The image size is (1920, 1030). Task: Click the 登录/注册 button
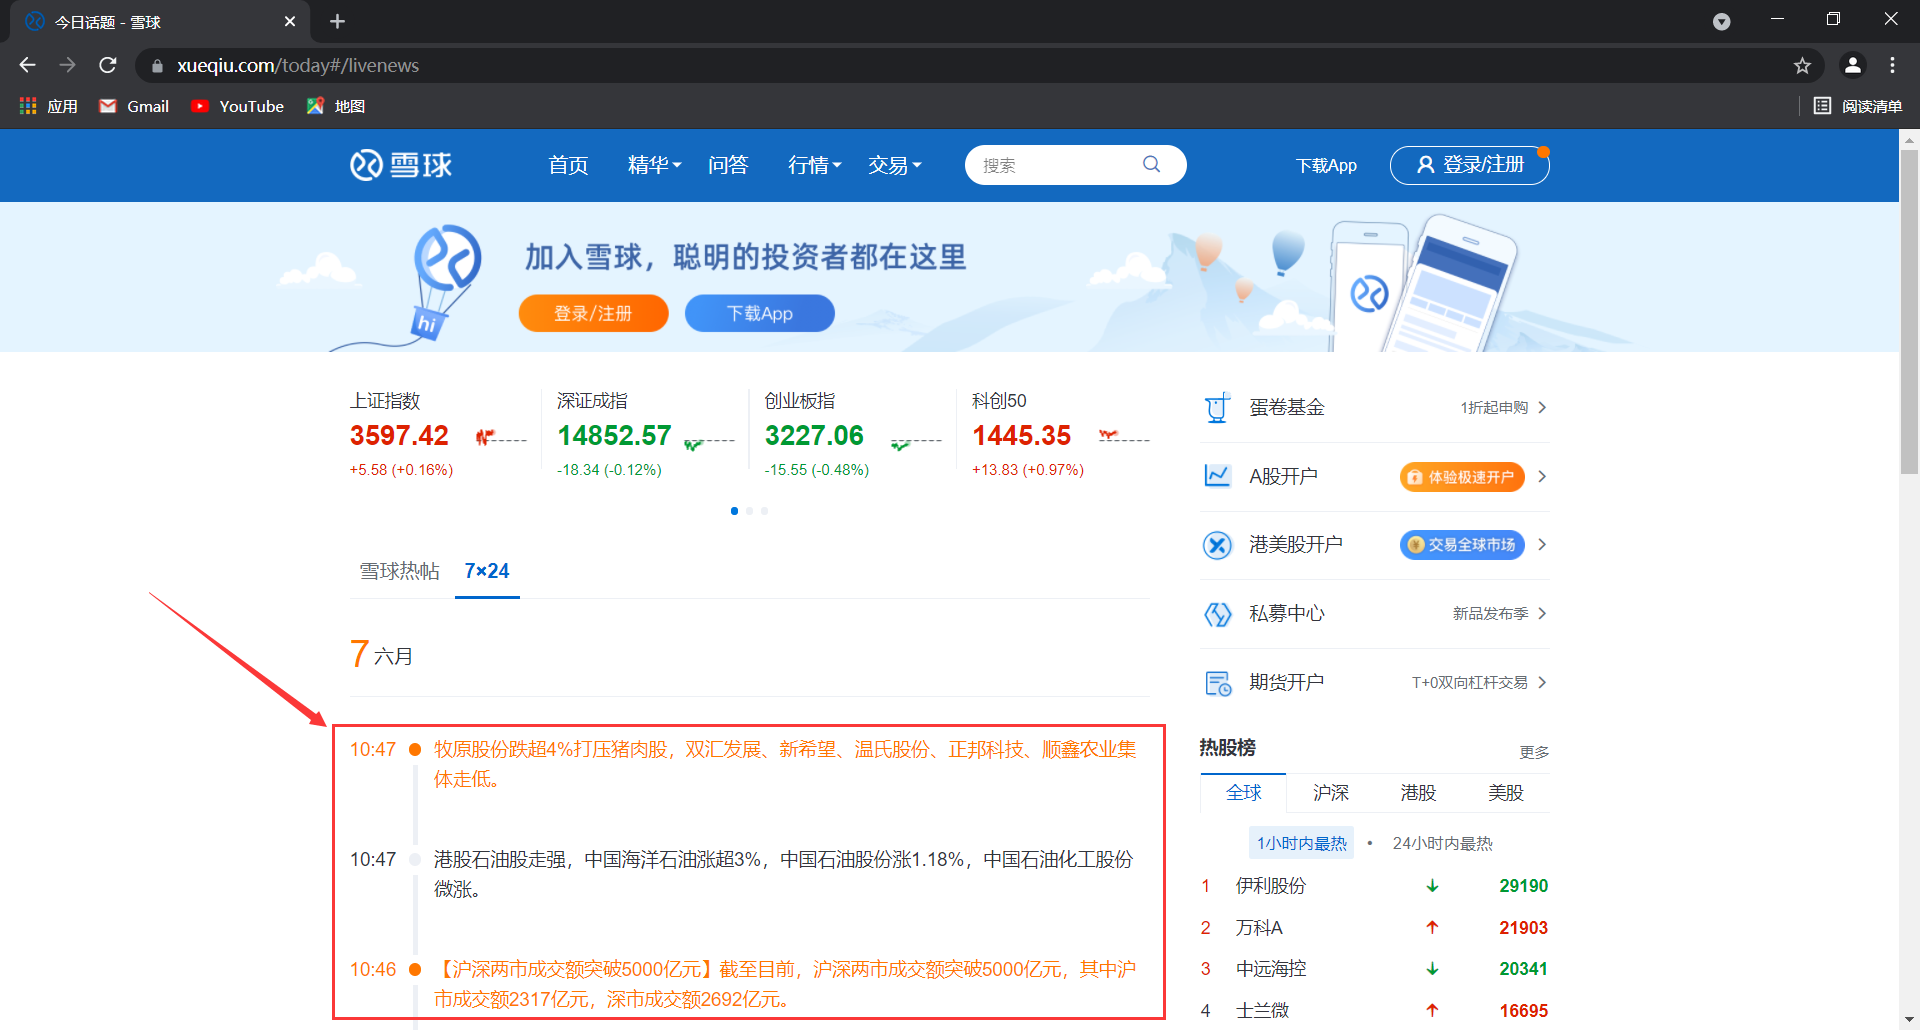point(1468,165)
